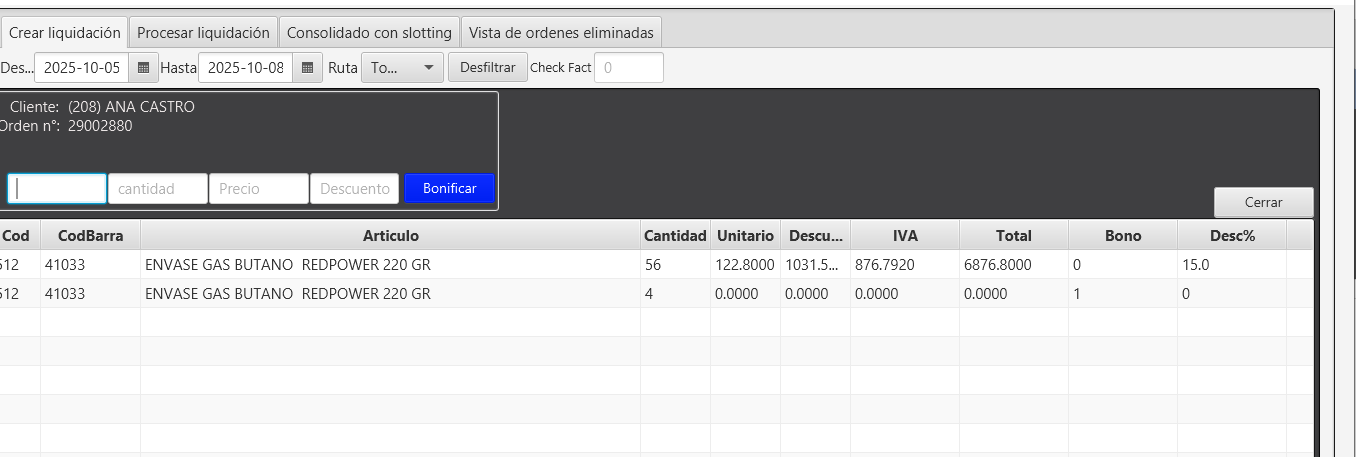Sort by the Cantidad column header
Image resolution: width=1356 pixels, height=457 pixels.
coord(675,236)
